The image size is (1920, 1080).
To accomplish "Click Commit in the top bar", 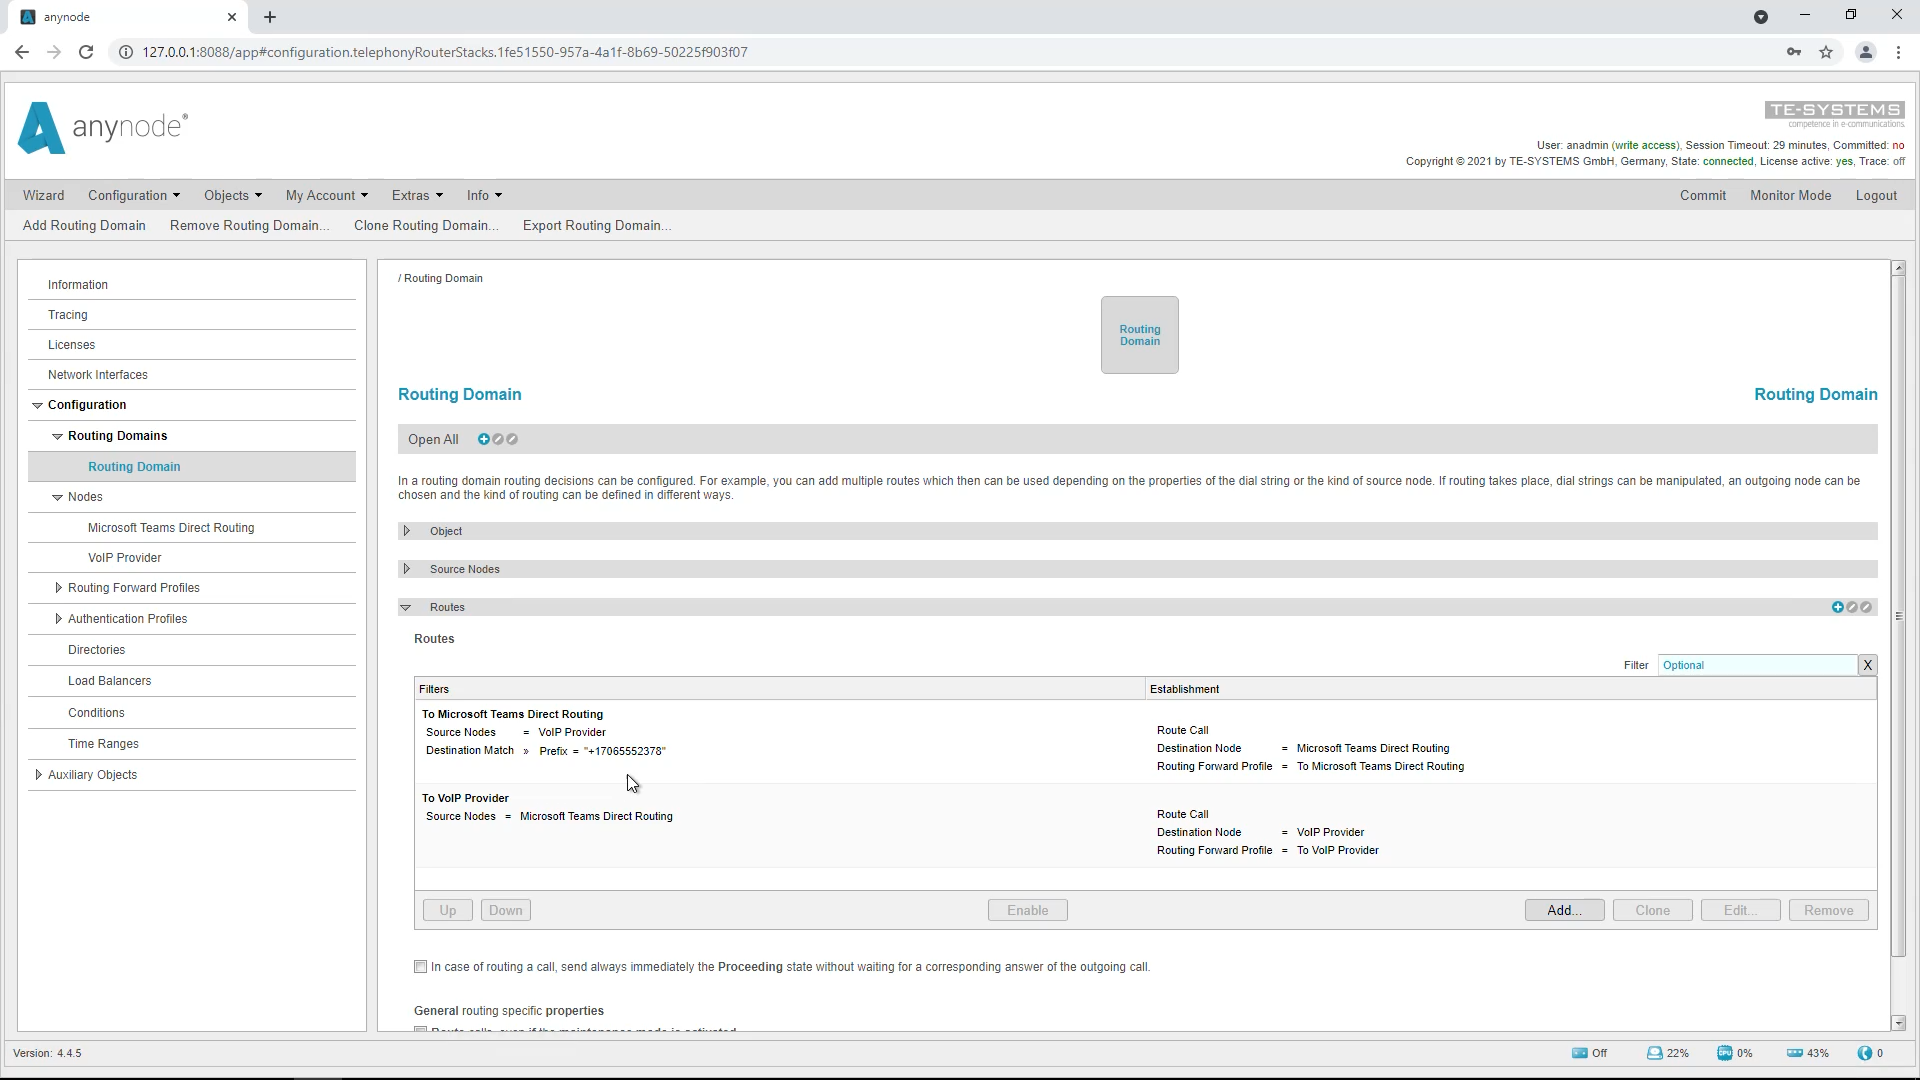I will pos(1702,195).
